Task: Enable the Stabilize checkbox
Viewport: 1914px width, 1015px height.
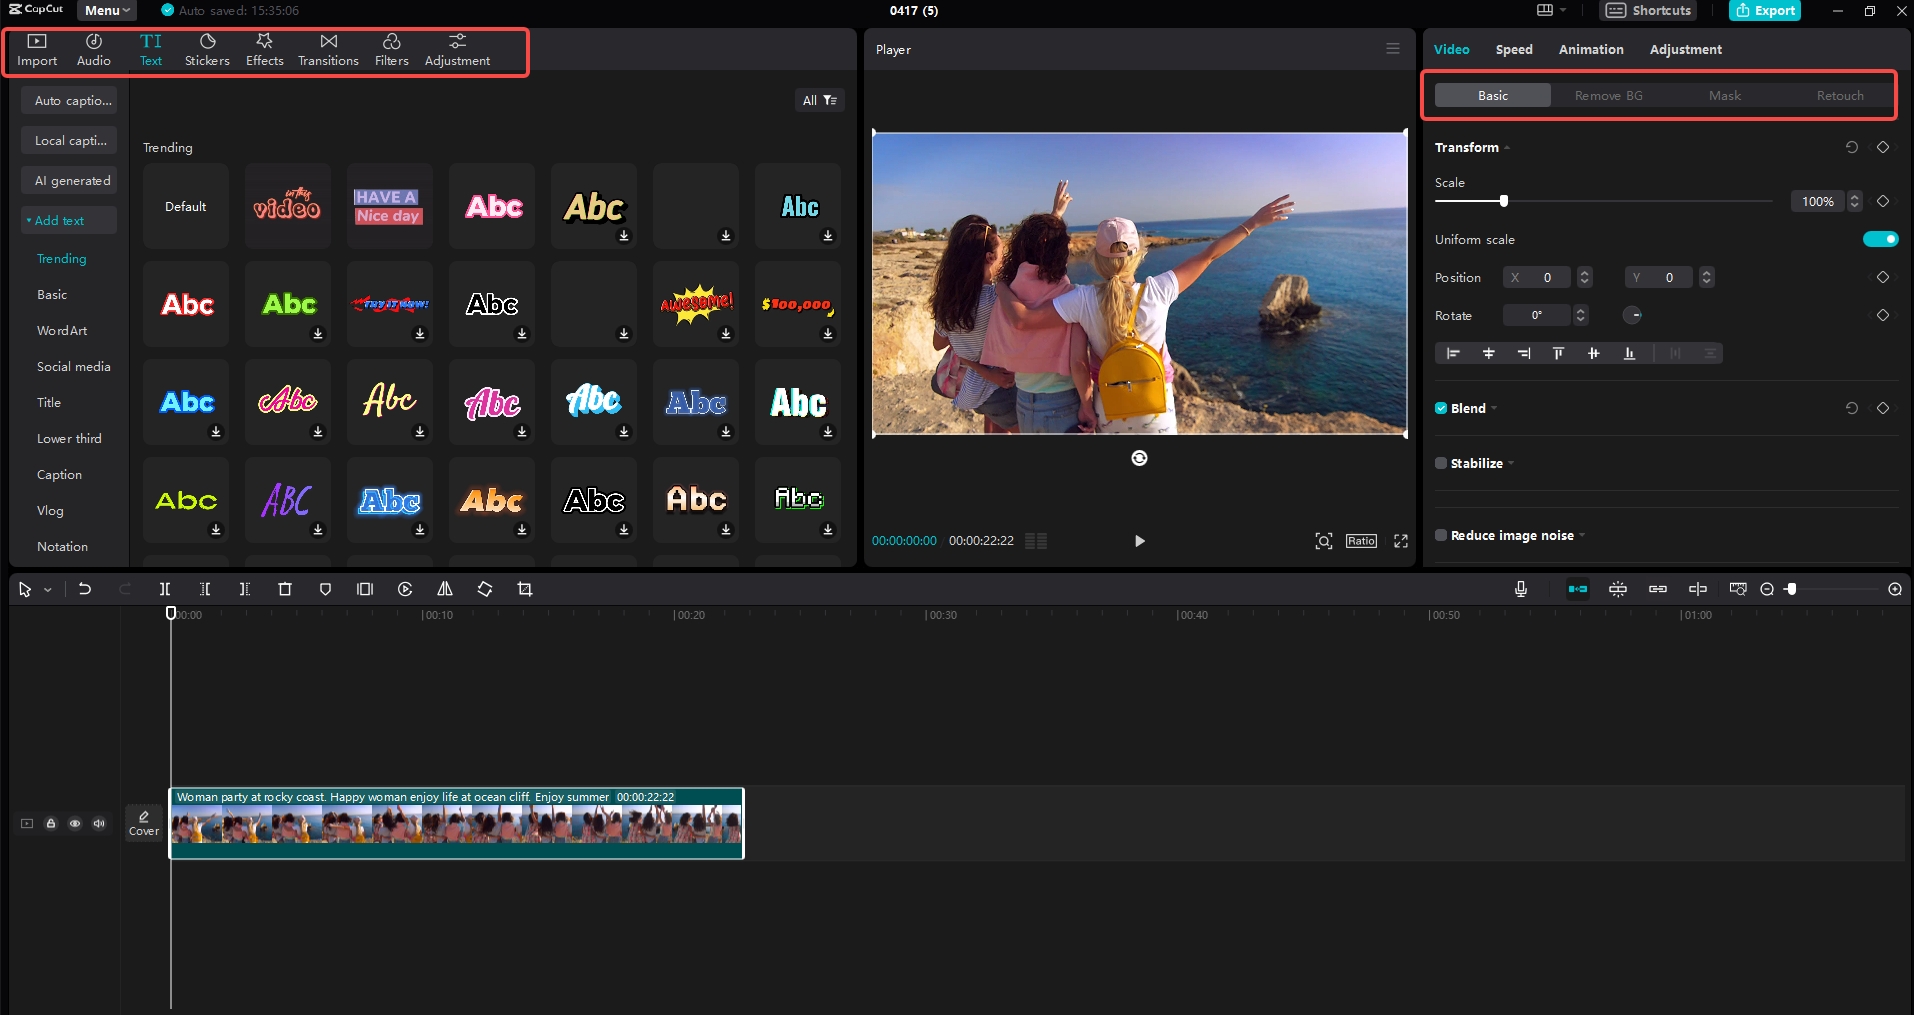Action: click(x=1440, y=463)
